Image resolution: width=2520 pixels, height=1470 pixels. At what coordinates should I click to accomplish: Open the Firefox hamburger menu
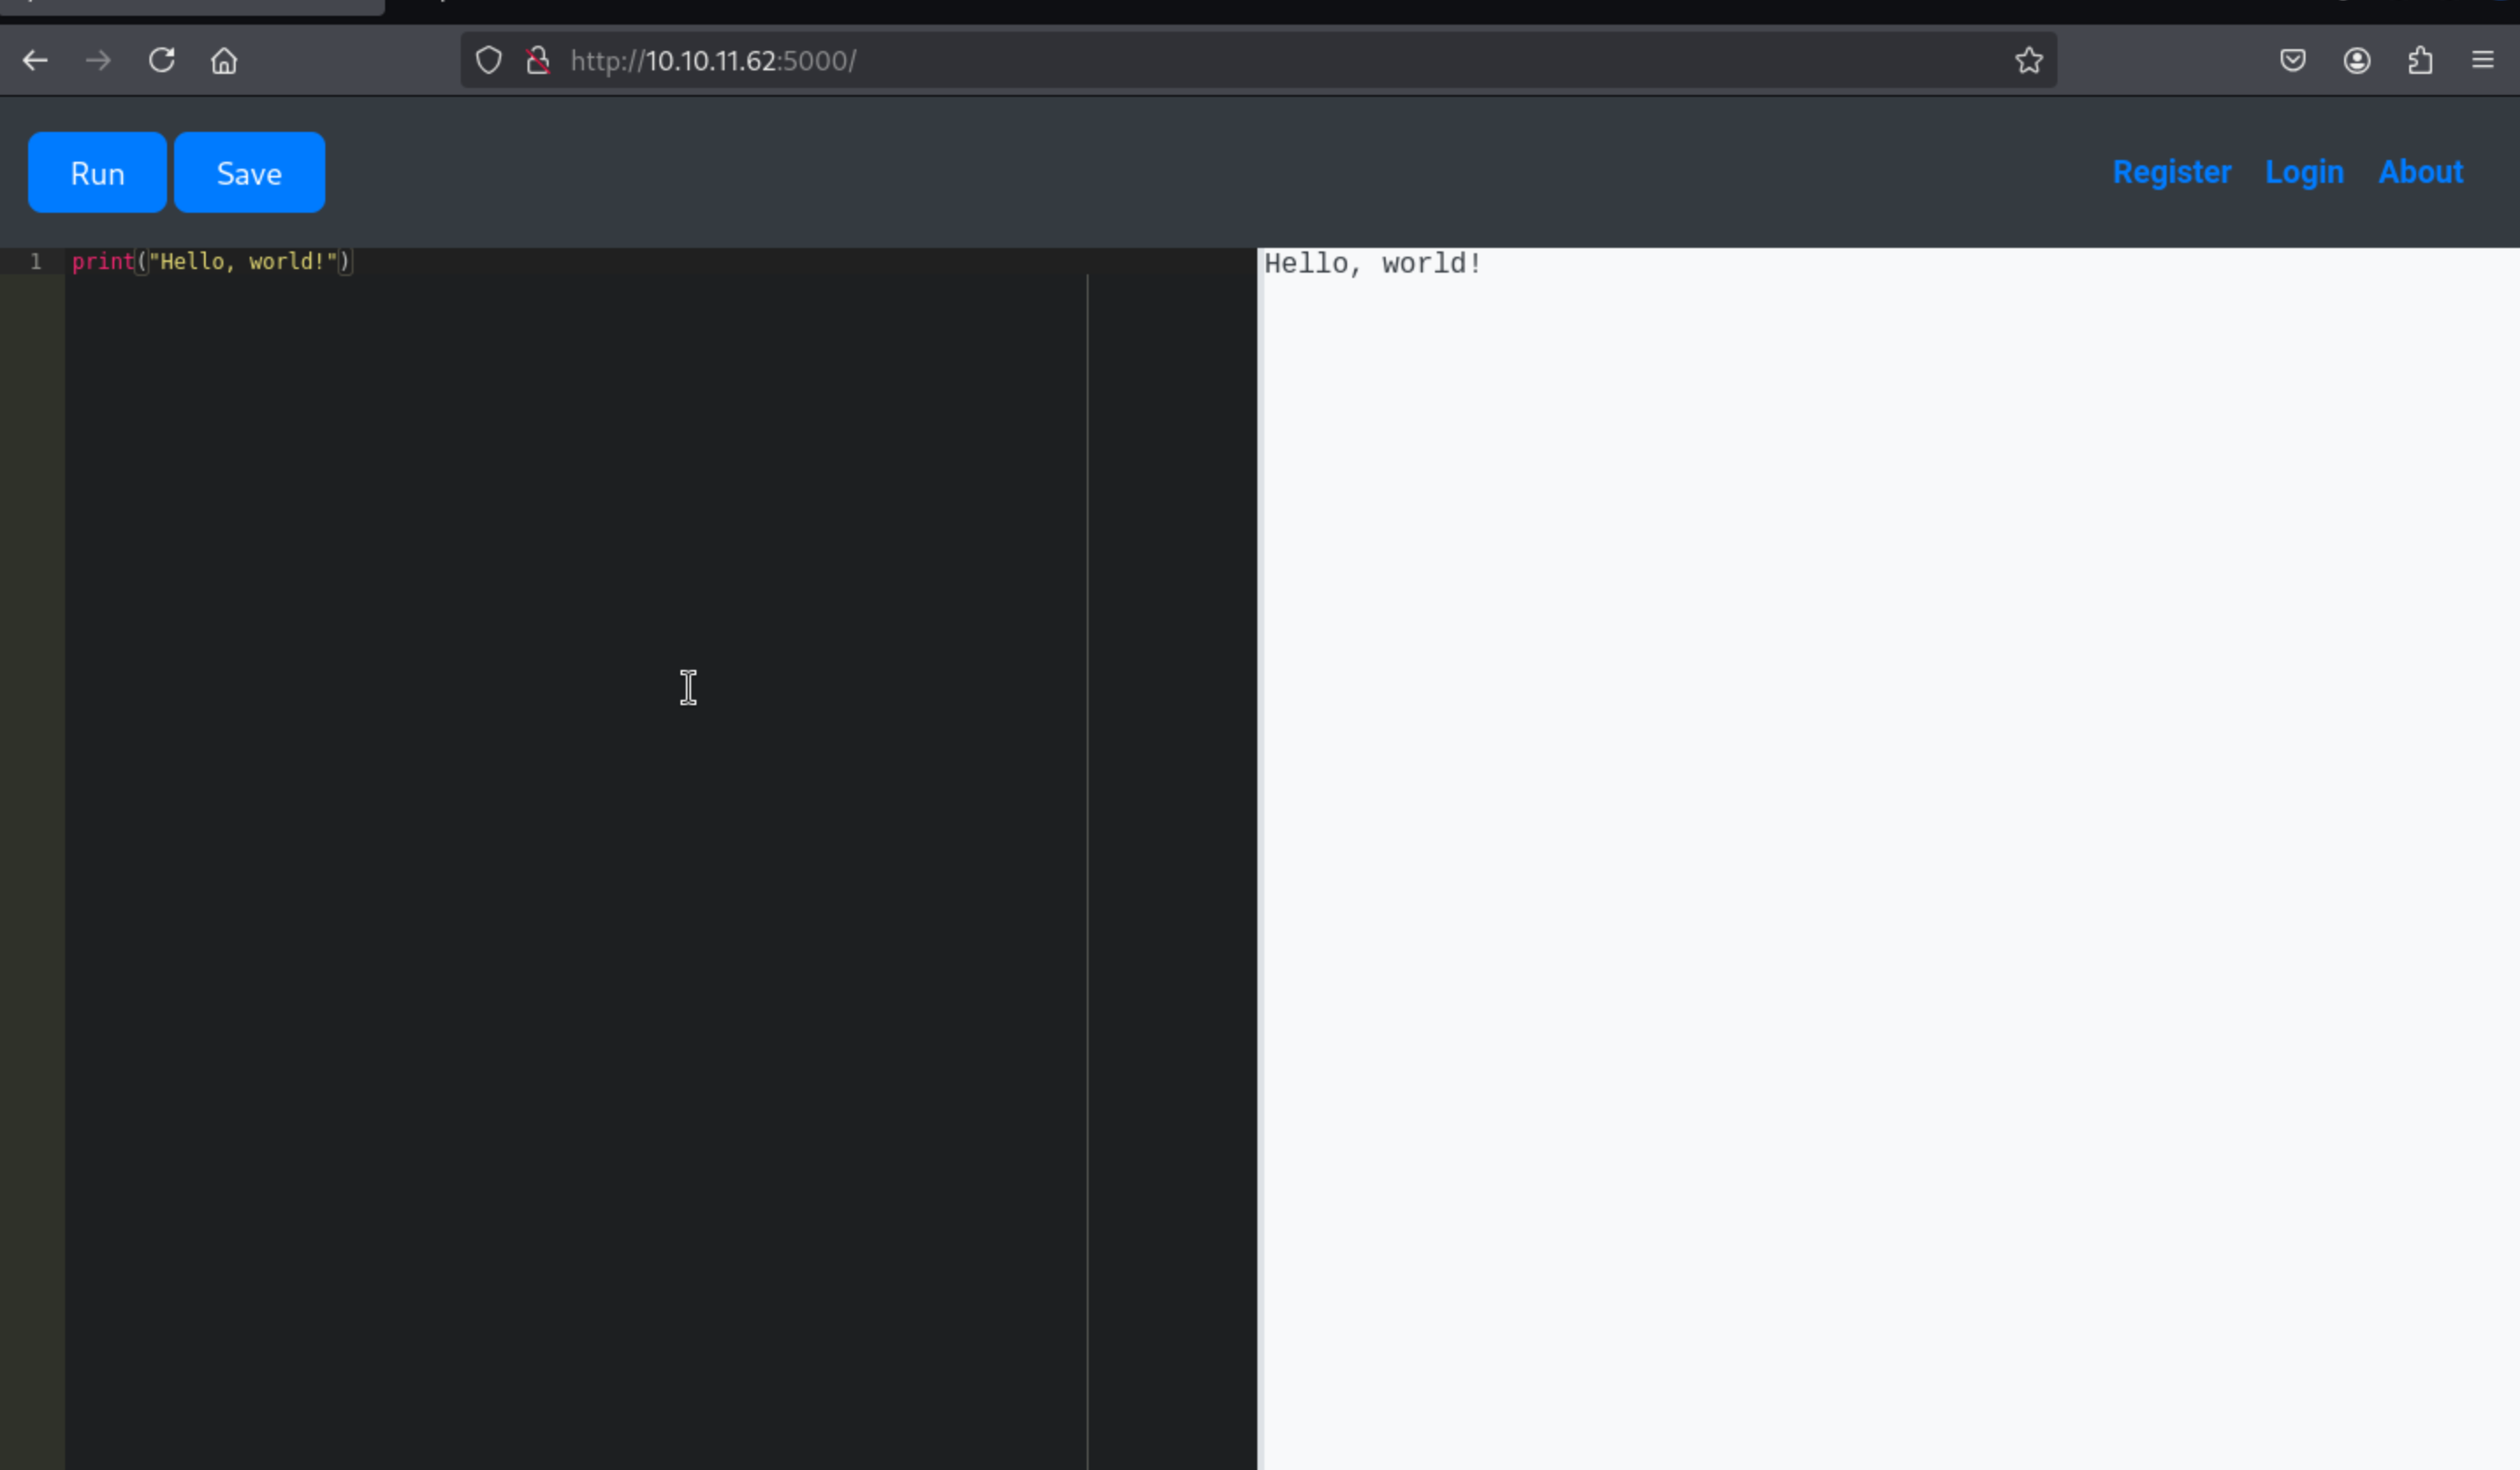[2483, 61]
